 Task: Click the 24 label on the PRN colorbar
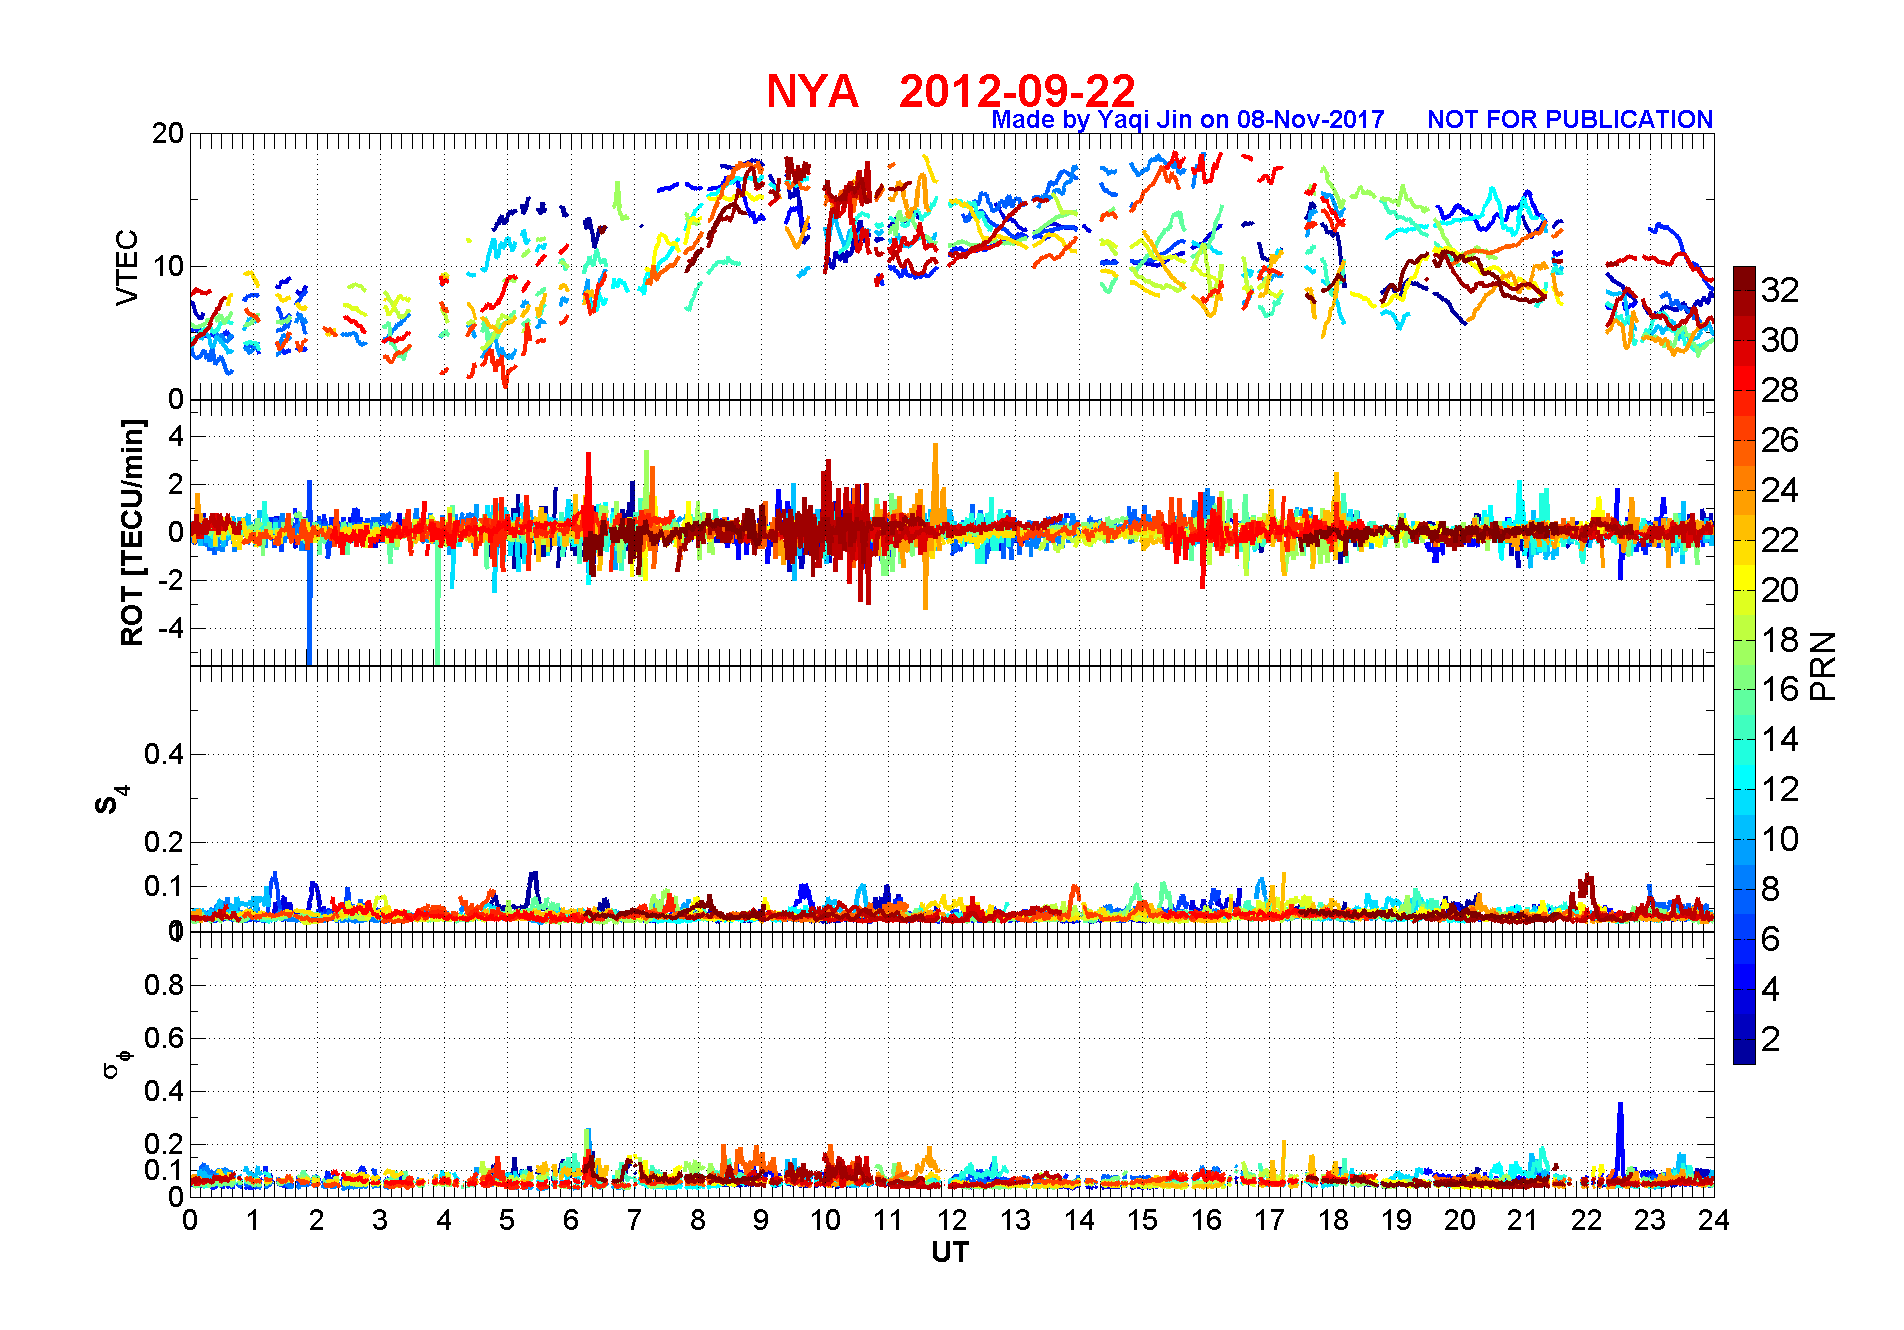1780,490
